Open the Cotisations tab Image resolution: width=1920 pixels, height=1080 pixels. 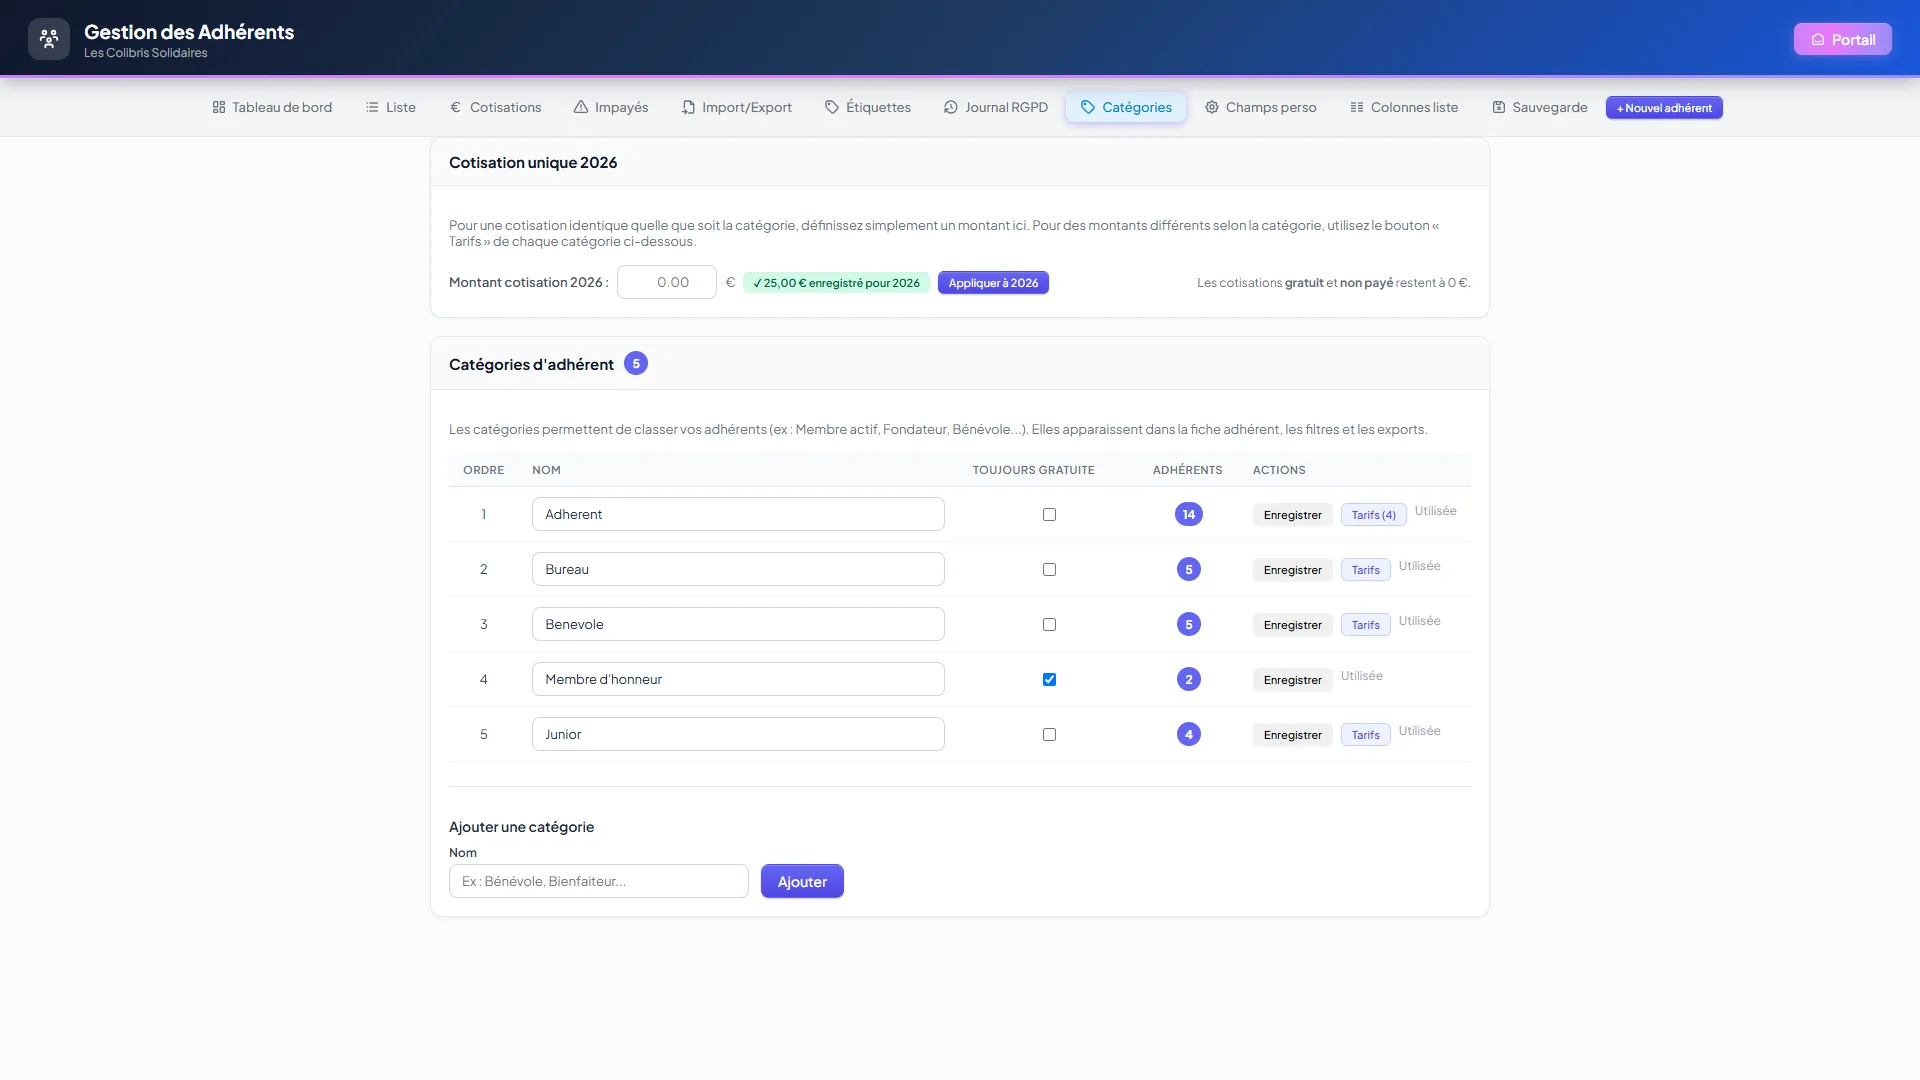click(x=496, y=107)
